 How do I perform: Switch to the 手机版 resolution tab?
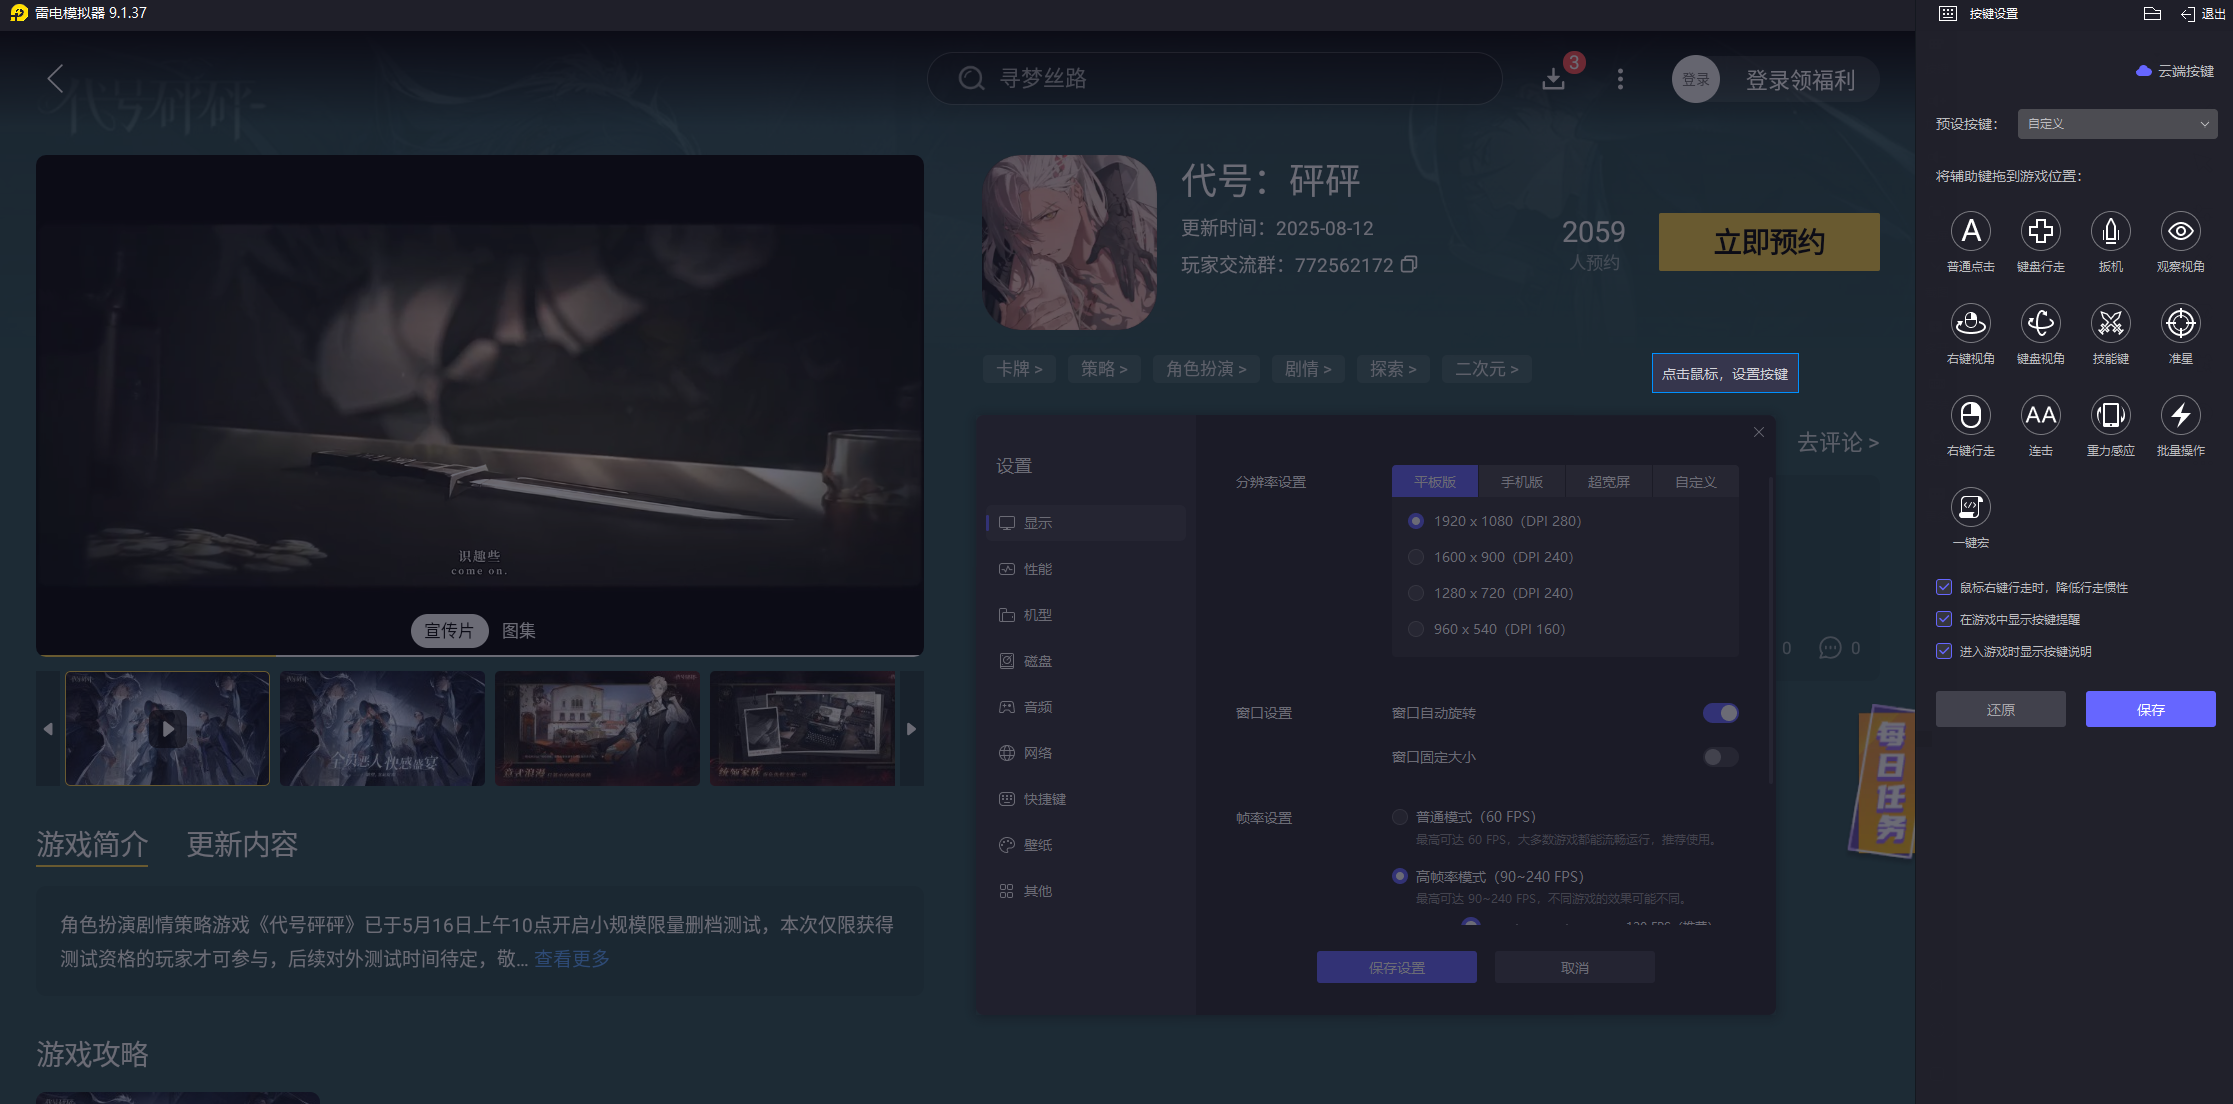click(1521, 482)
